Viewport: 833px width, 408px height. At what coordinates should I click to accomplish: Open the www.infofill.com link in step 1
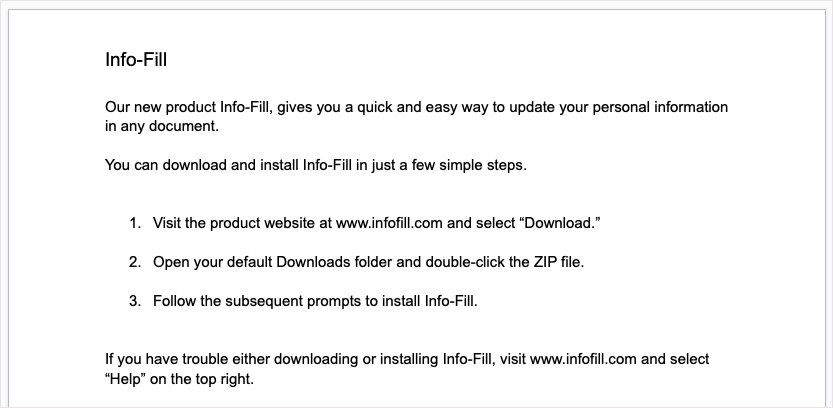point(389,223)
